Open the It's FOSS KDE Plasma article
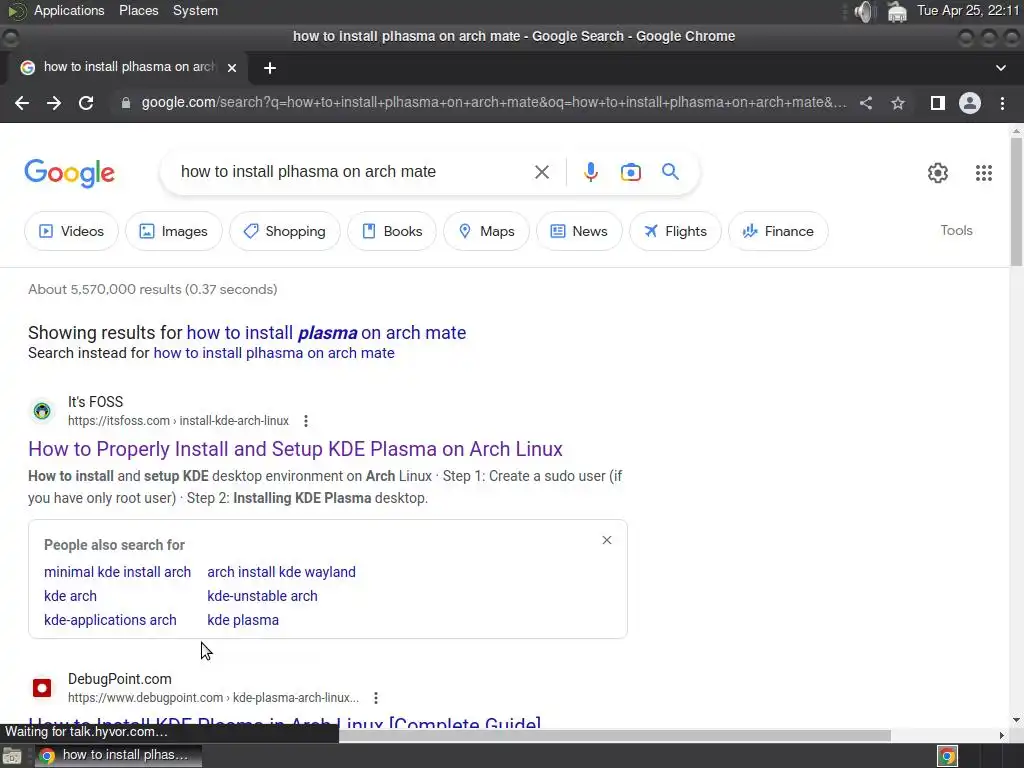 click(x=295, y=449)
